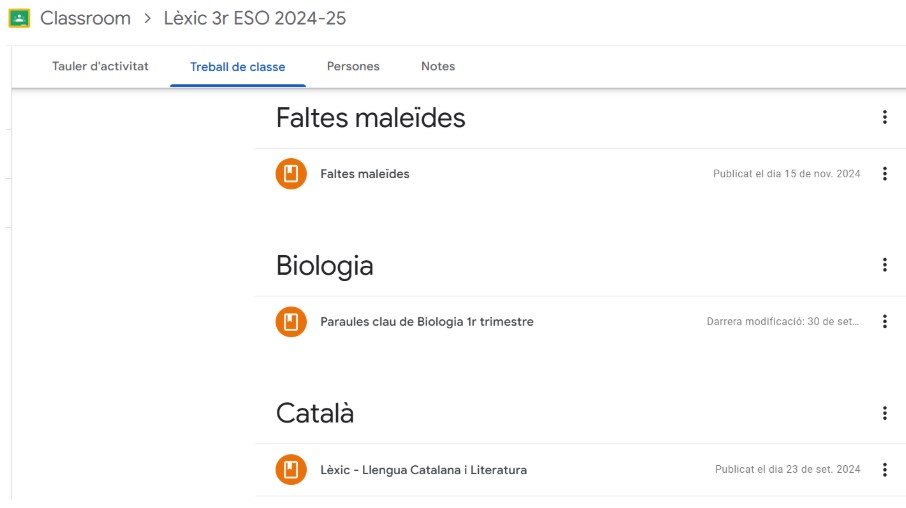Screen dimensions: 906x508
Task: Open Lèxic - Llengua Catalana i Literatura material
Action: [x=423, y=470]
